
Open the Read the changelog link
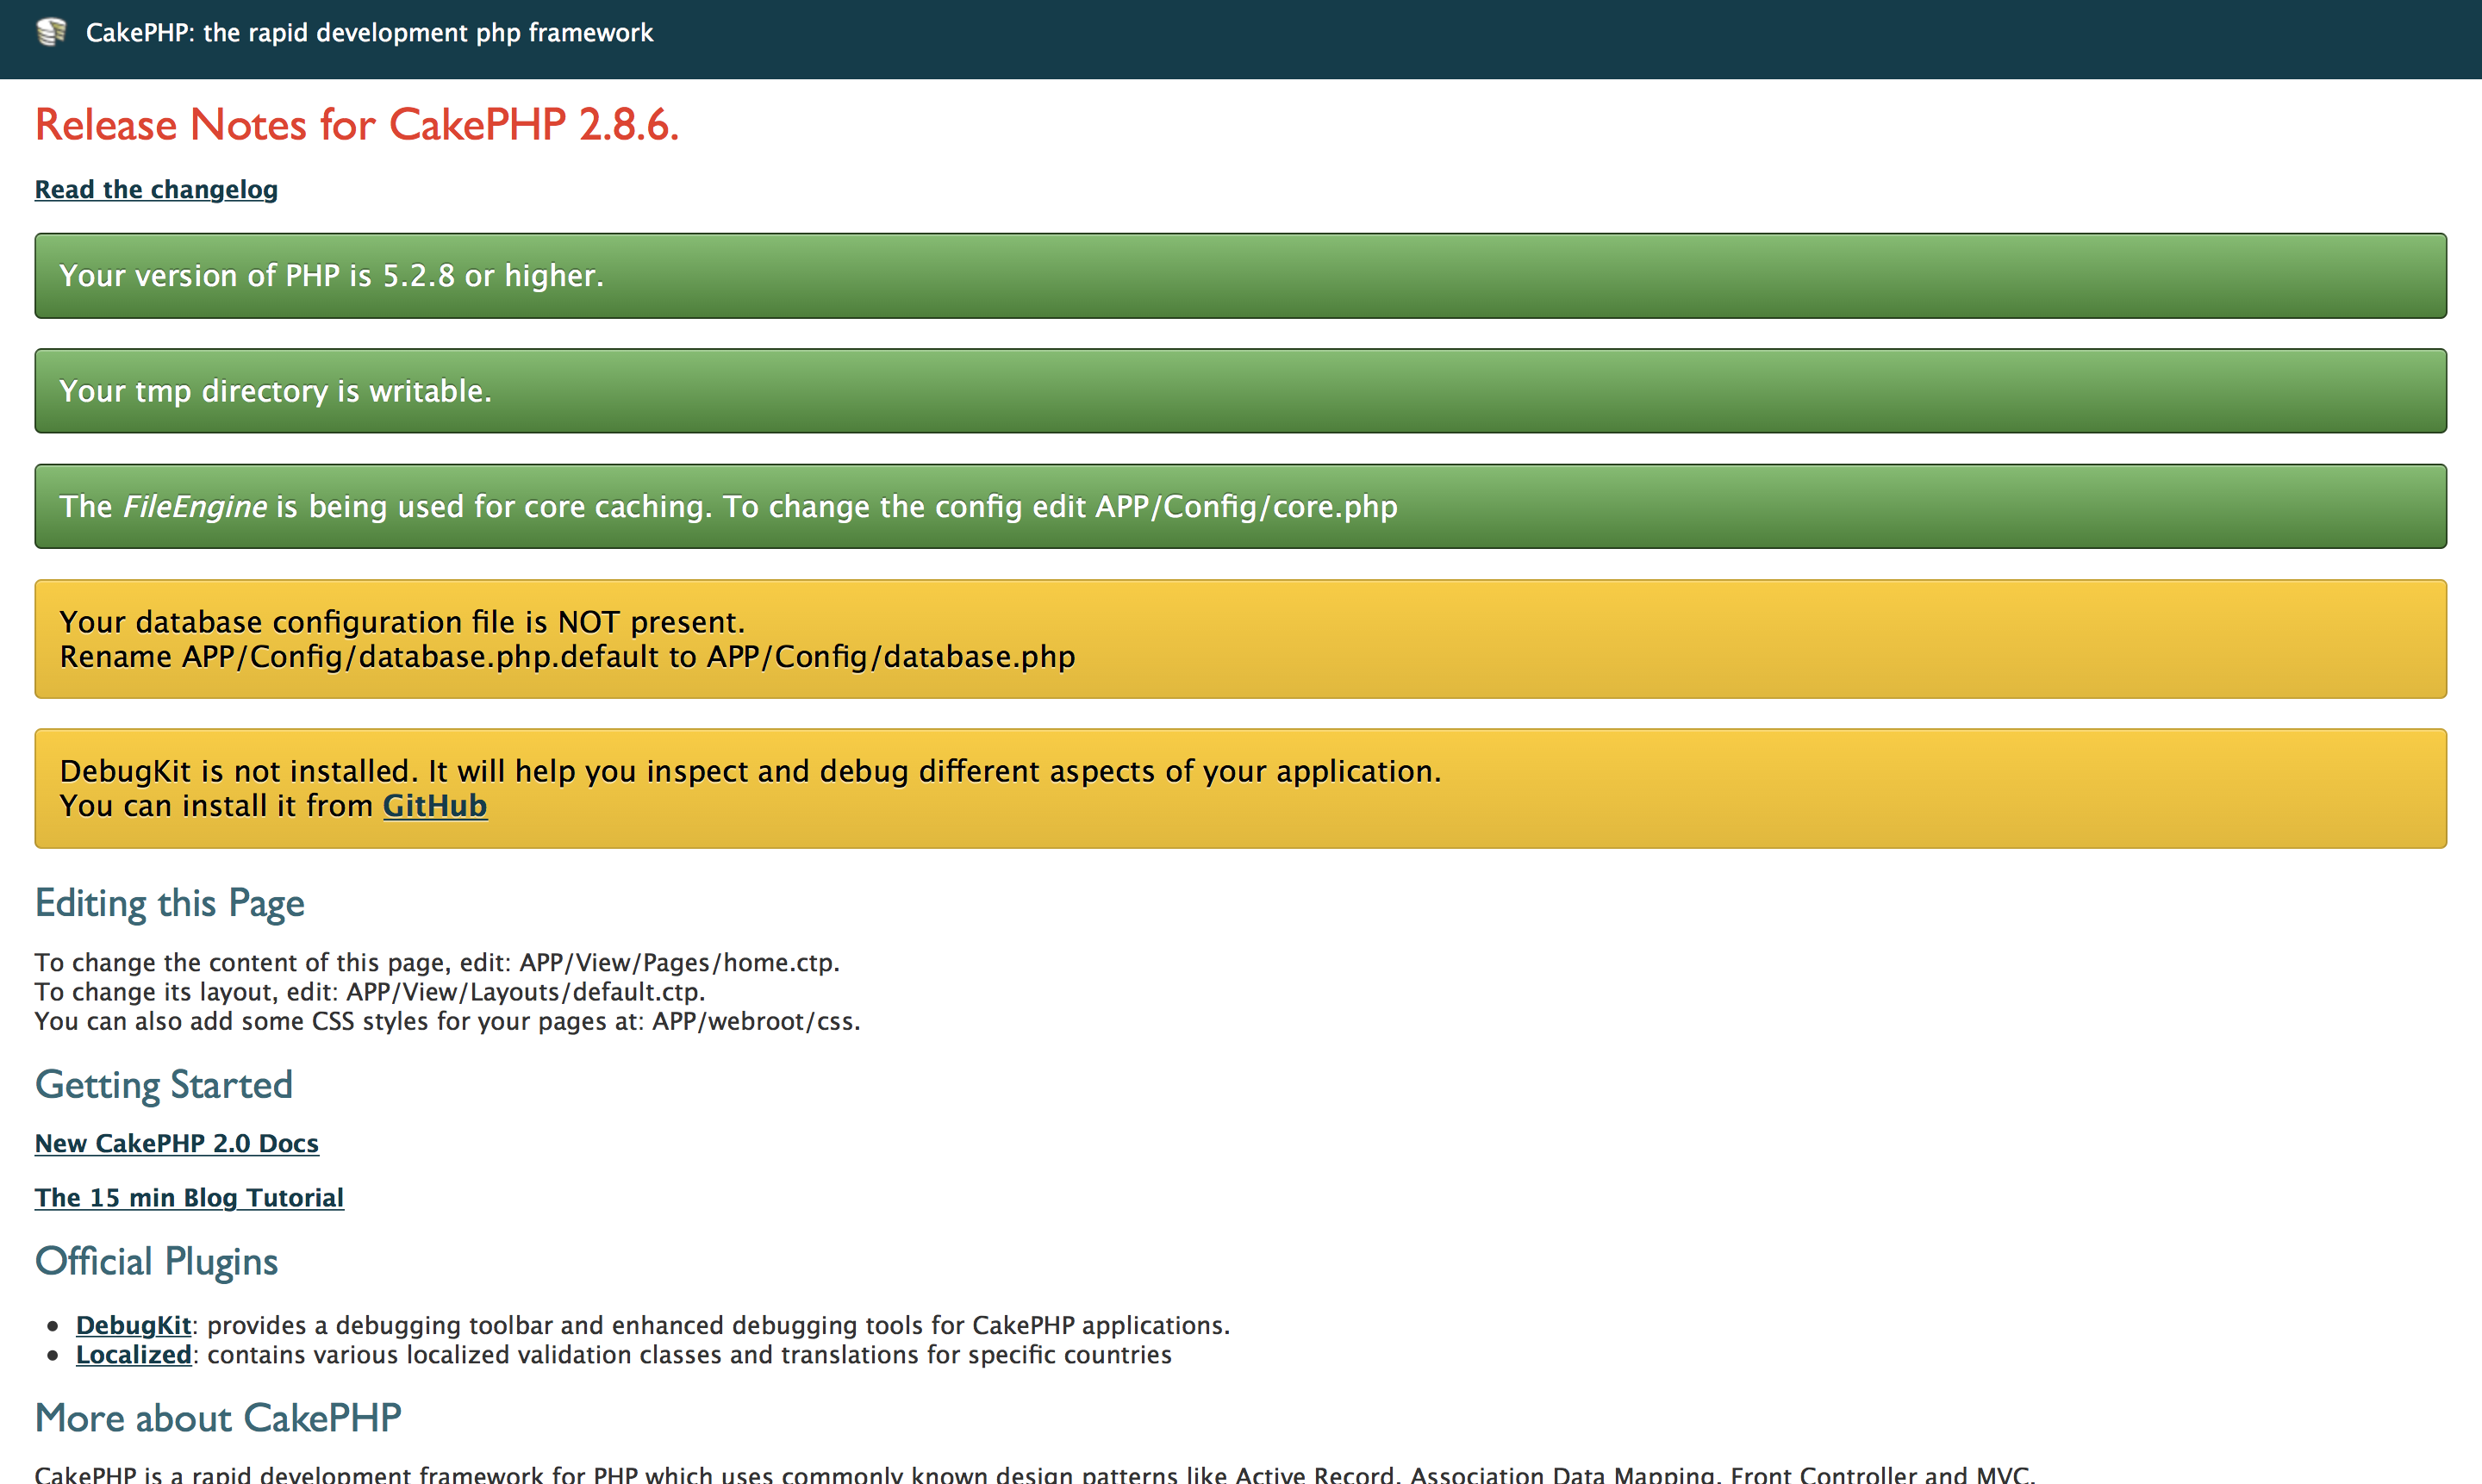(156, 188)
